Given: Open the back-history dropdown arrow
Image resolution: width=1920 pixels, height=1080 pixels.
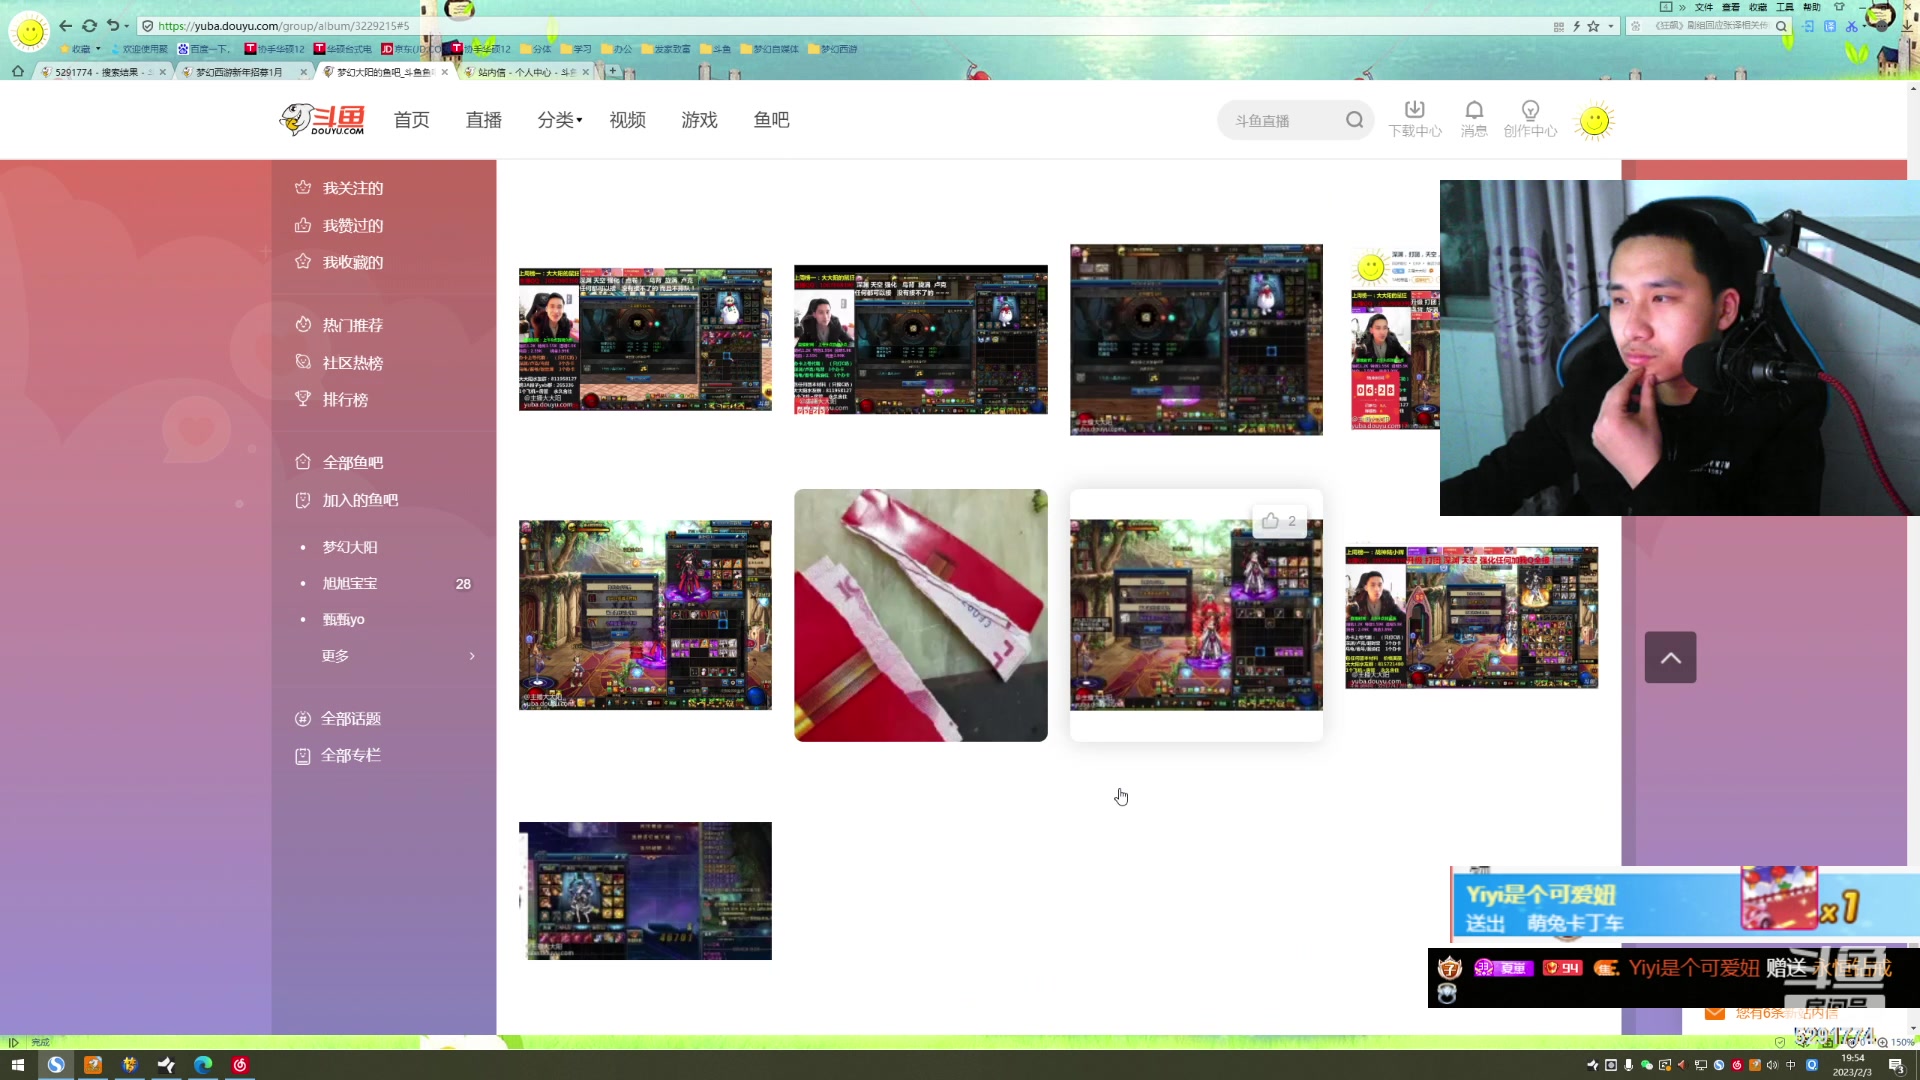Looking at the screenshot, I should [126, 26].
